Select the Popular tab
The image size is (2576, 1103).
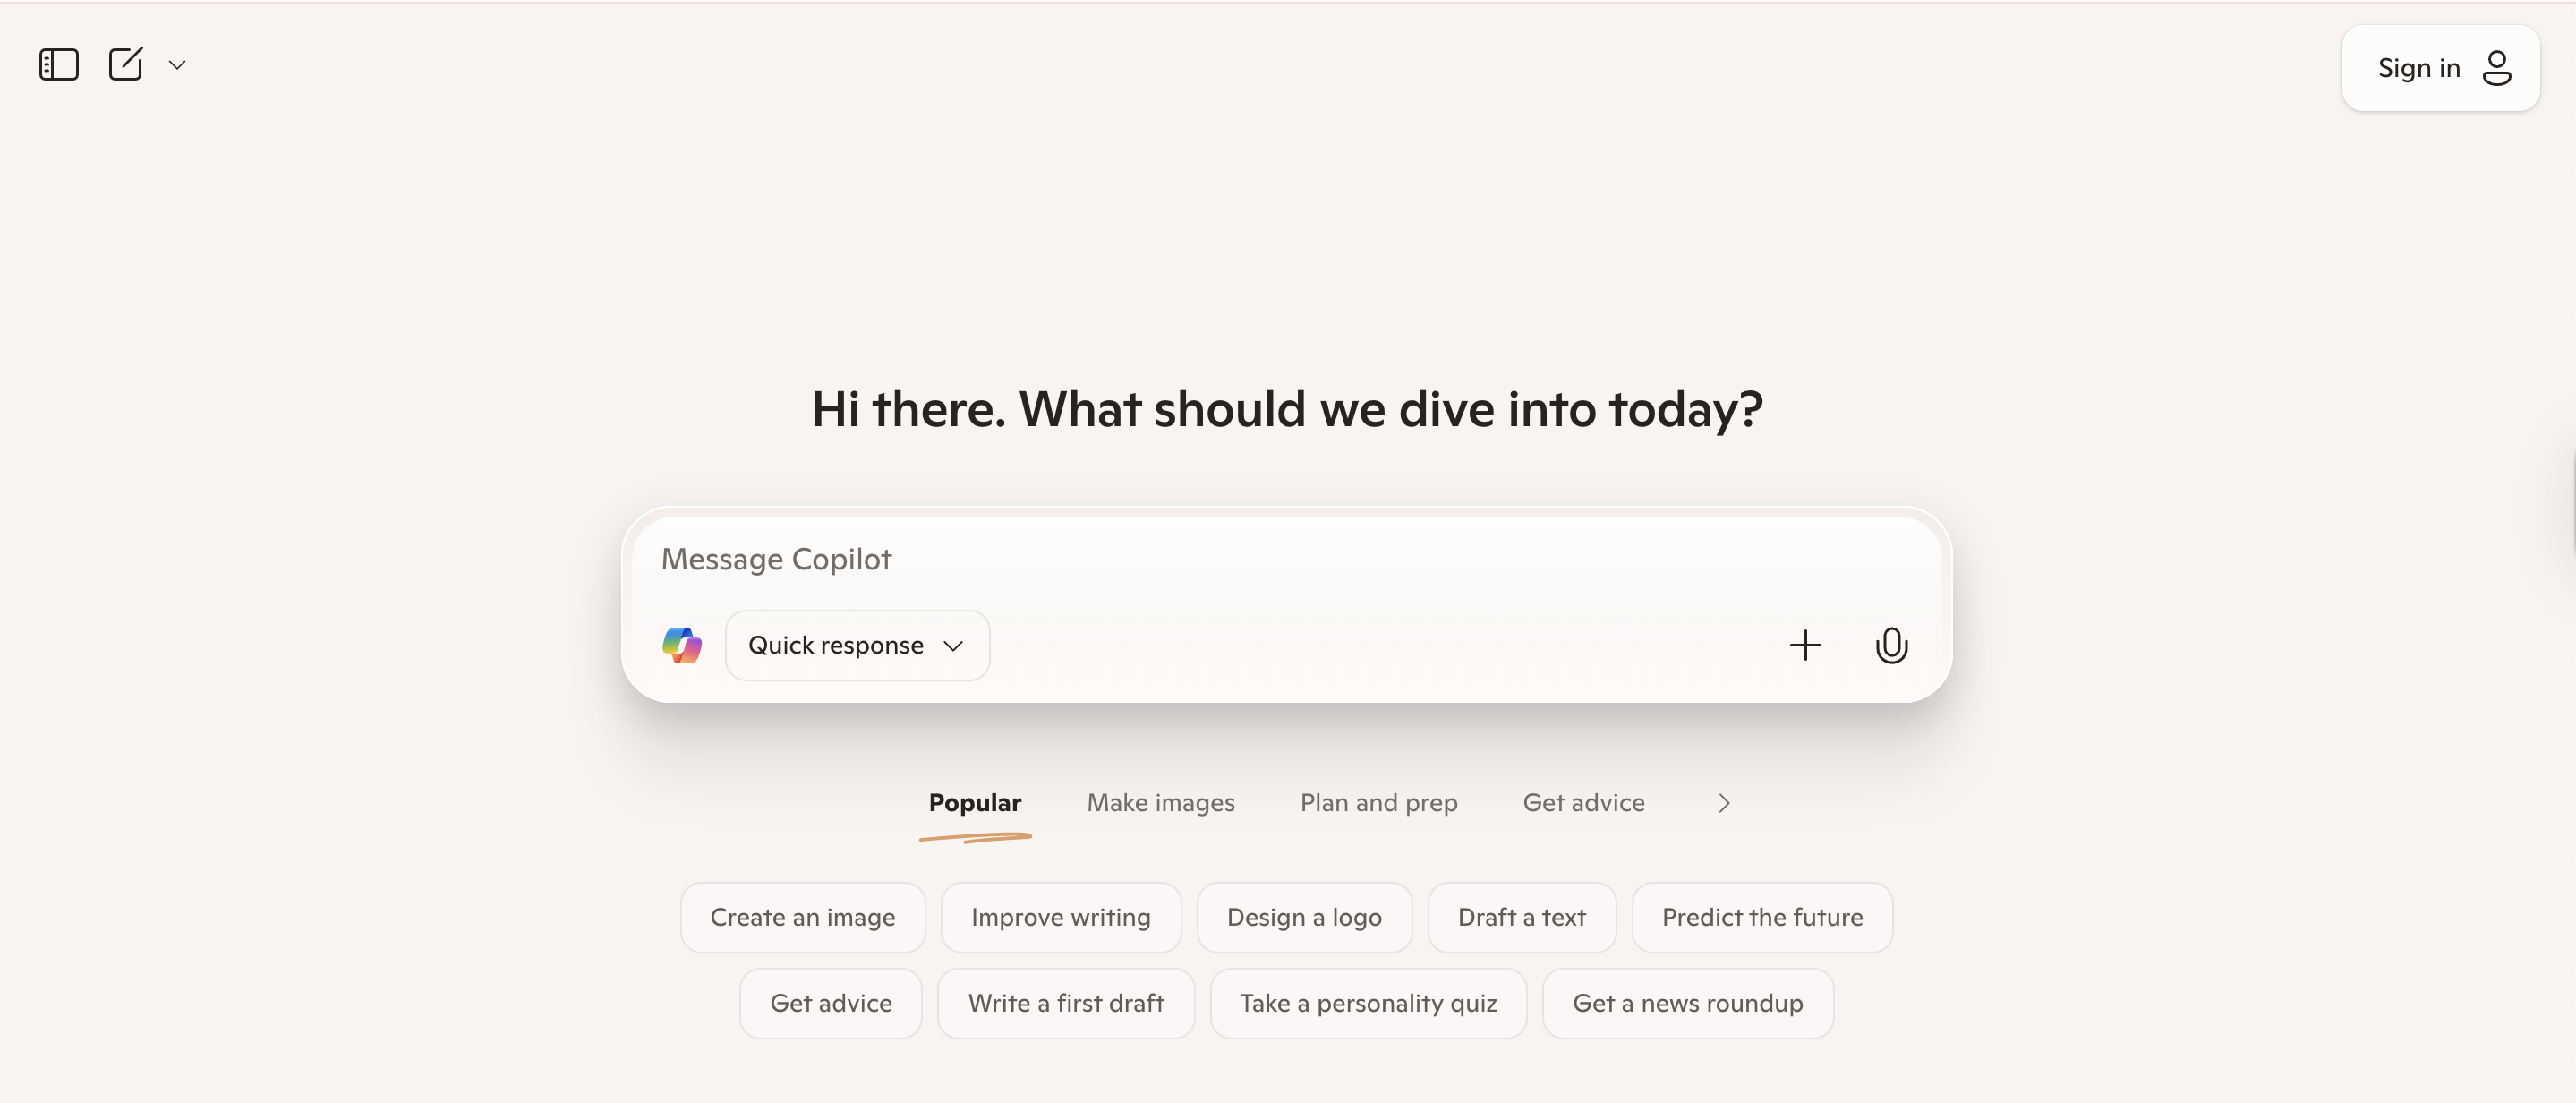point(974,803)
